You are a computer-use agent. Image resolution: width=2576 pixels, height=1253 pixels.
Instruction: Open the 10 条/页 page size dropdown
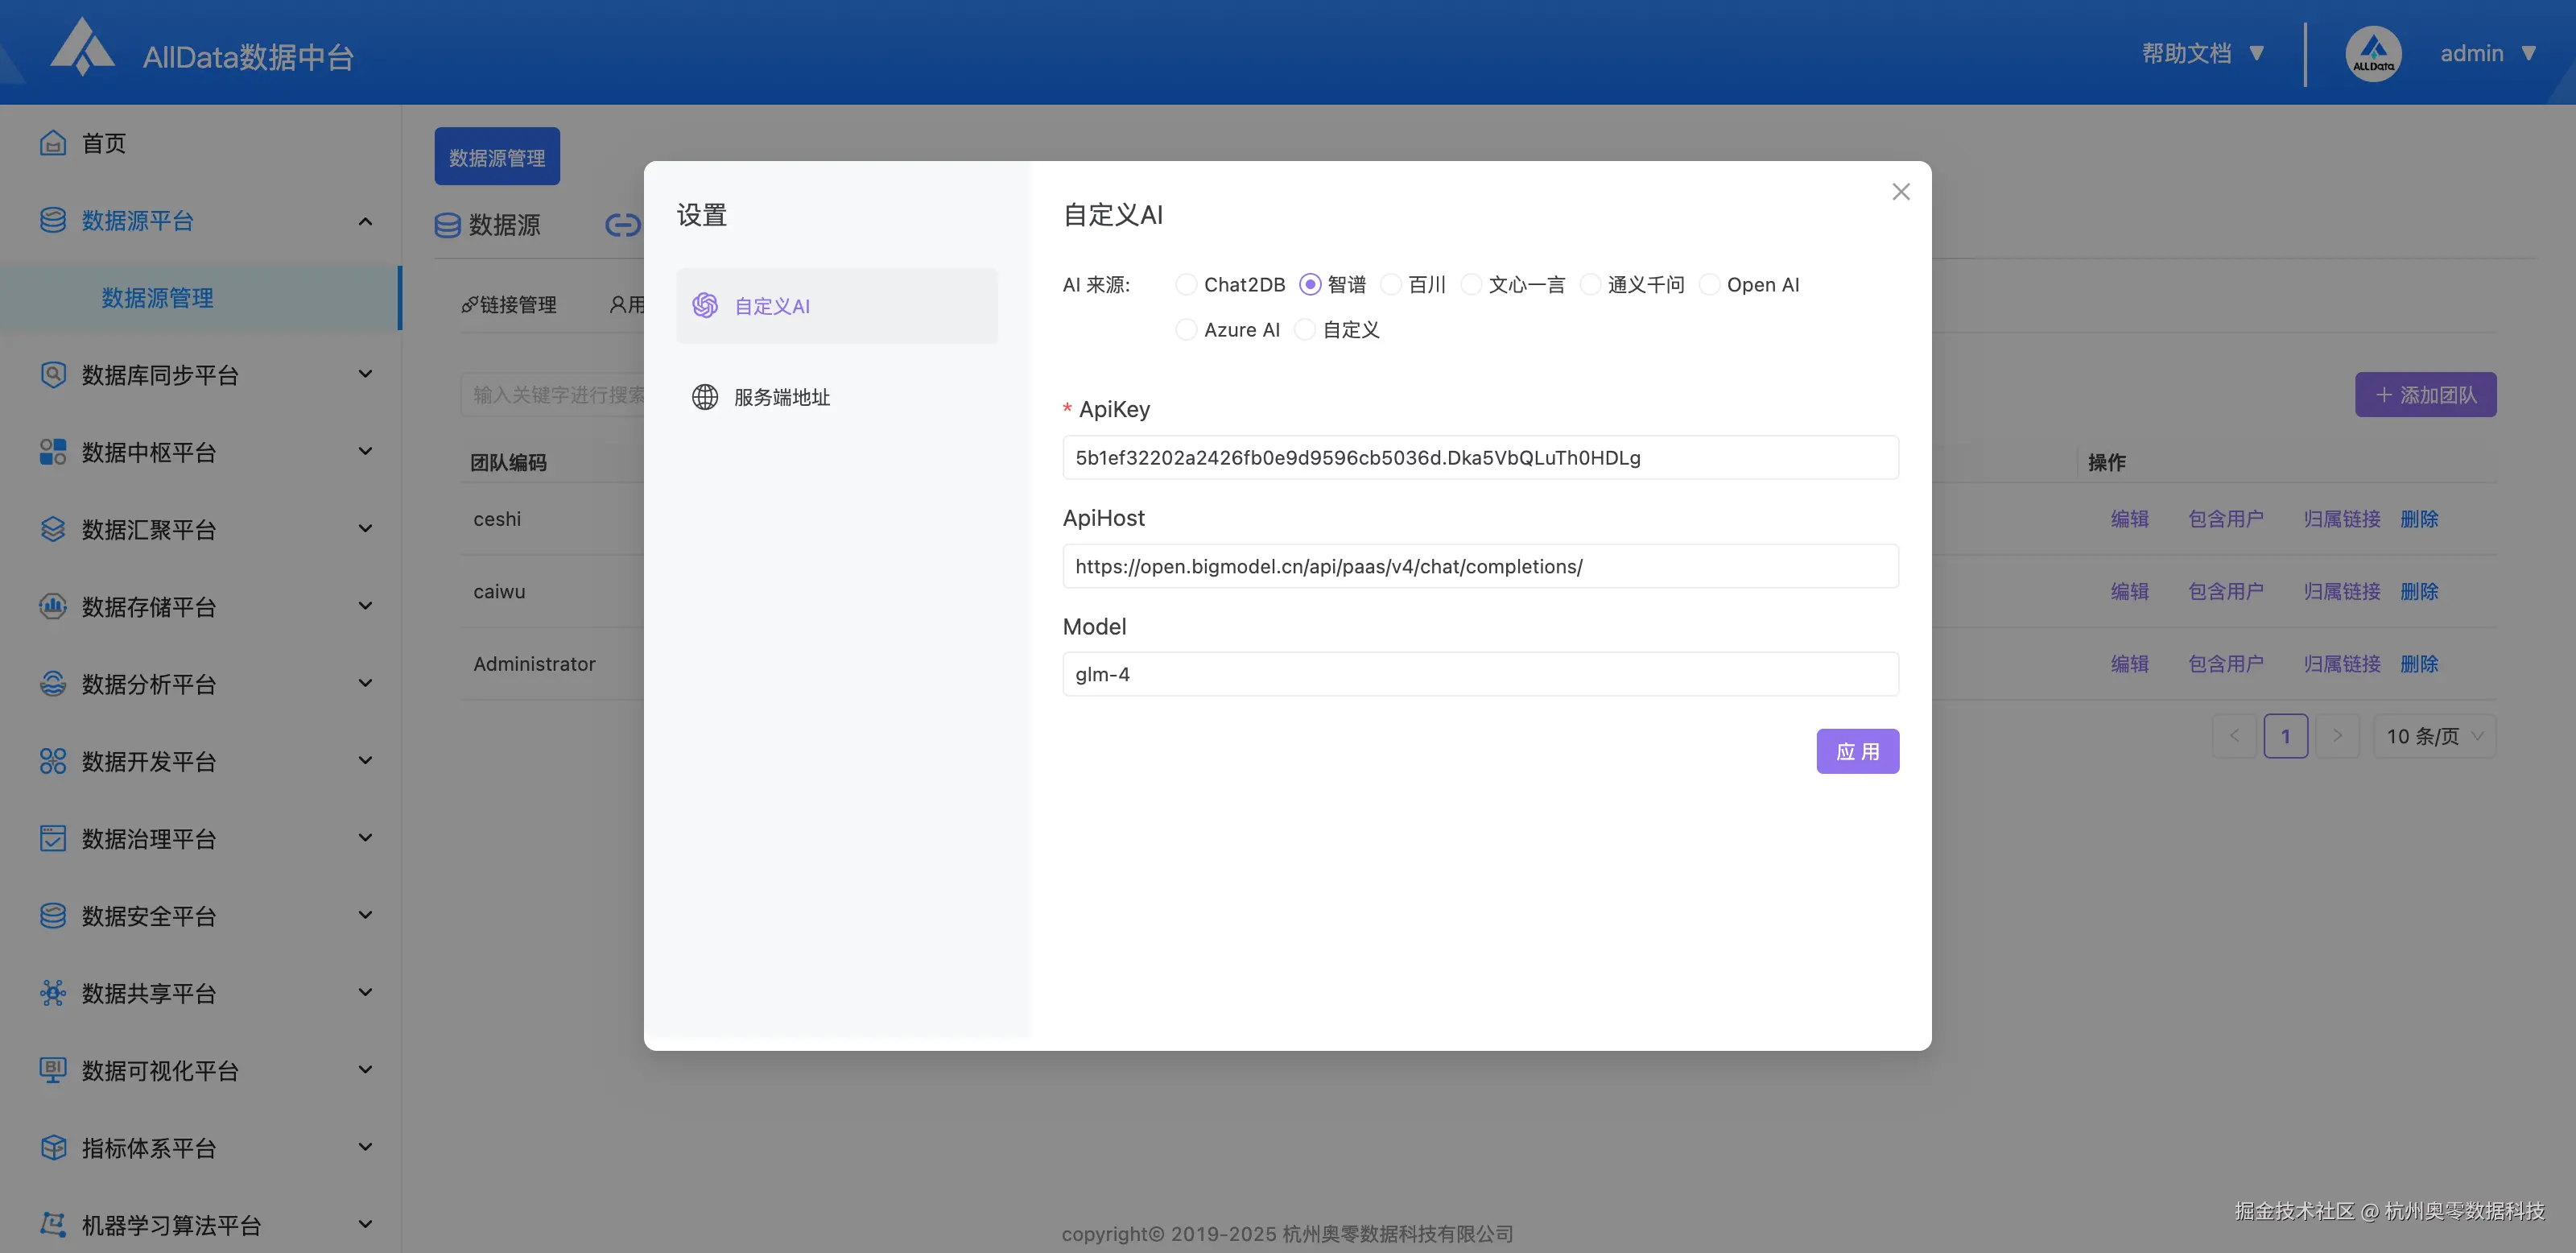coord(2434,736)
